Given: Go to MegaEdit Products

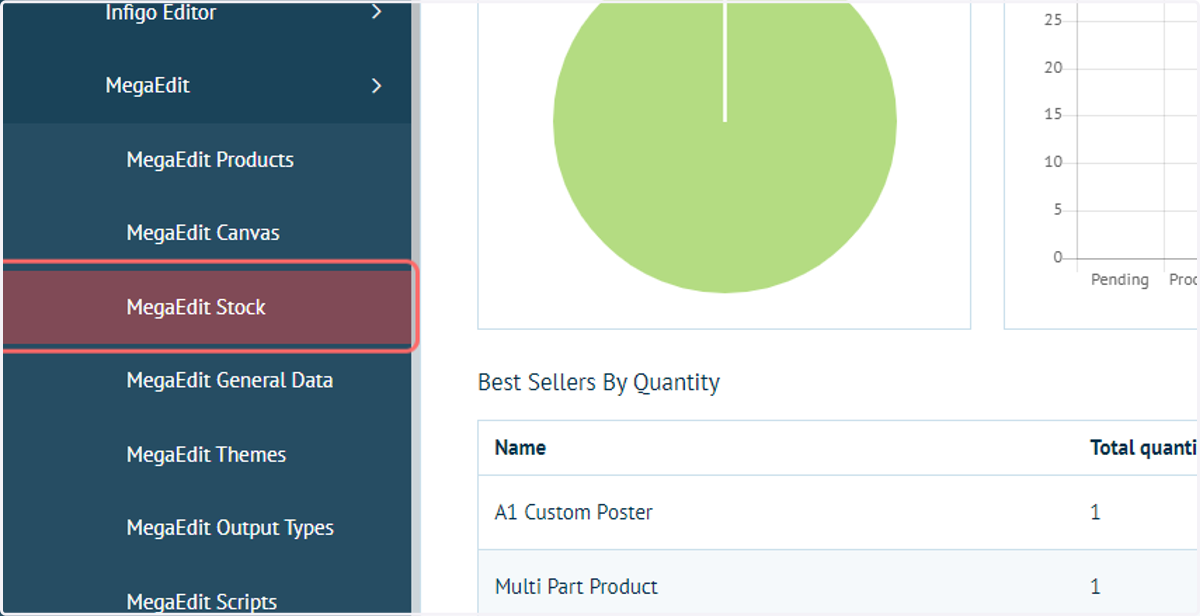Looking at the screenshot, I should (210, 160).
